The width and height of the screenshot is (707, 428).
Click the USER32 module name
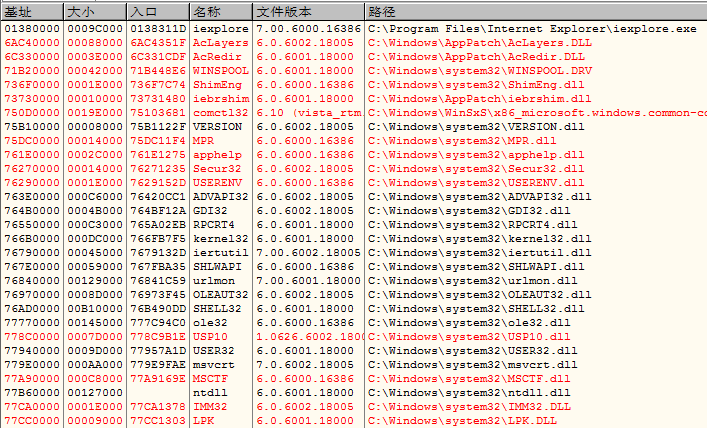pos(211,351)
